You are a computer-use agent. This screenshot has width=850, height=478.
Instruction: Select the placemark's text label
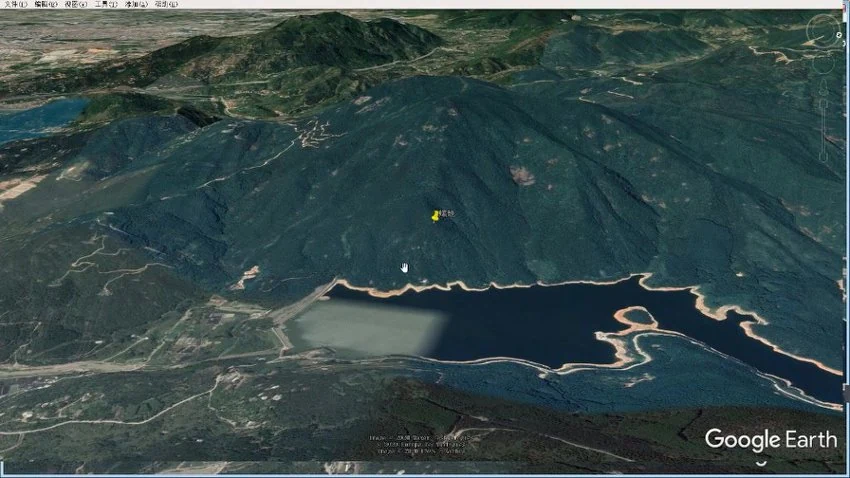tap(447, 213)
